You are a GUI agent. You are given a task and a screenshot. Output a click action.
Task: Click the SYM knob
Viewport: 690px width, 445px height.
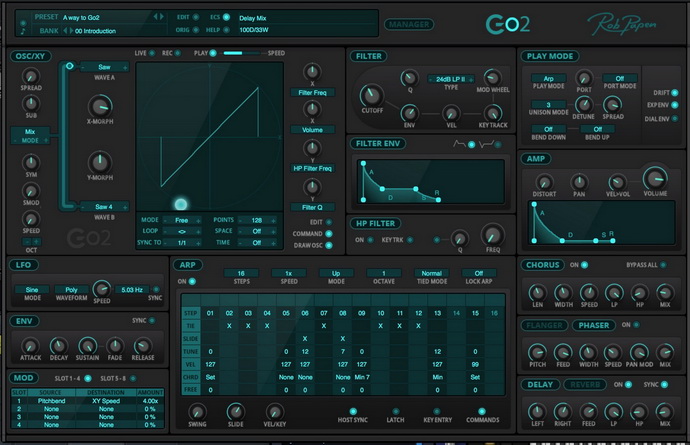30,162
